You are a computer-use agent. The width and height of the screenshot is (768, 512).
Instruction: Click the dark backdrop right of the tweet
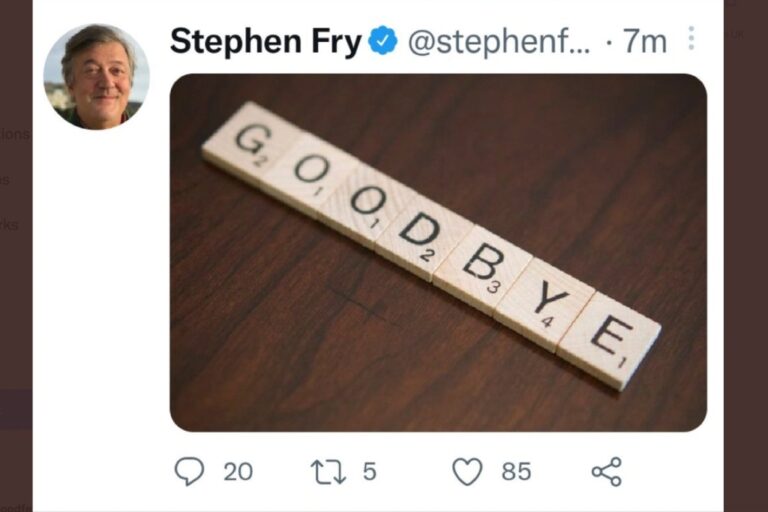[745, 256]
